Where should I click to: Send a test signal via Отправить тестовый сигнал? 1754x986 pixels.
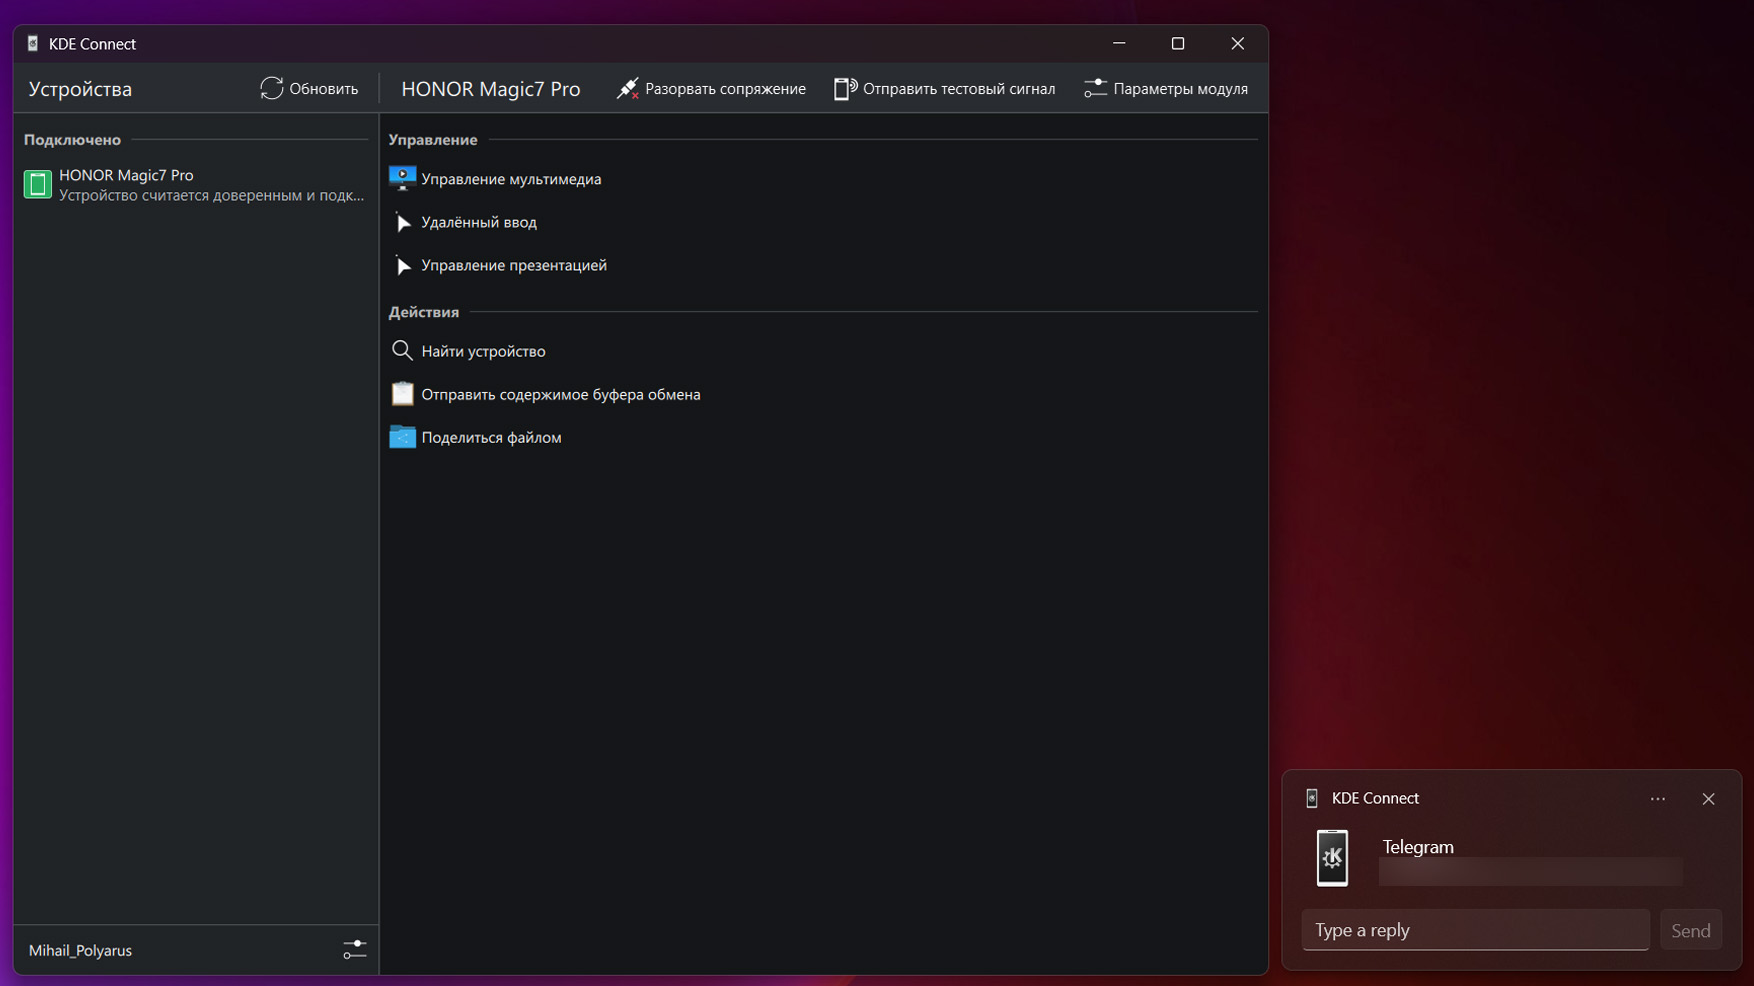945,89
